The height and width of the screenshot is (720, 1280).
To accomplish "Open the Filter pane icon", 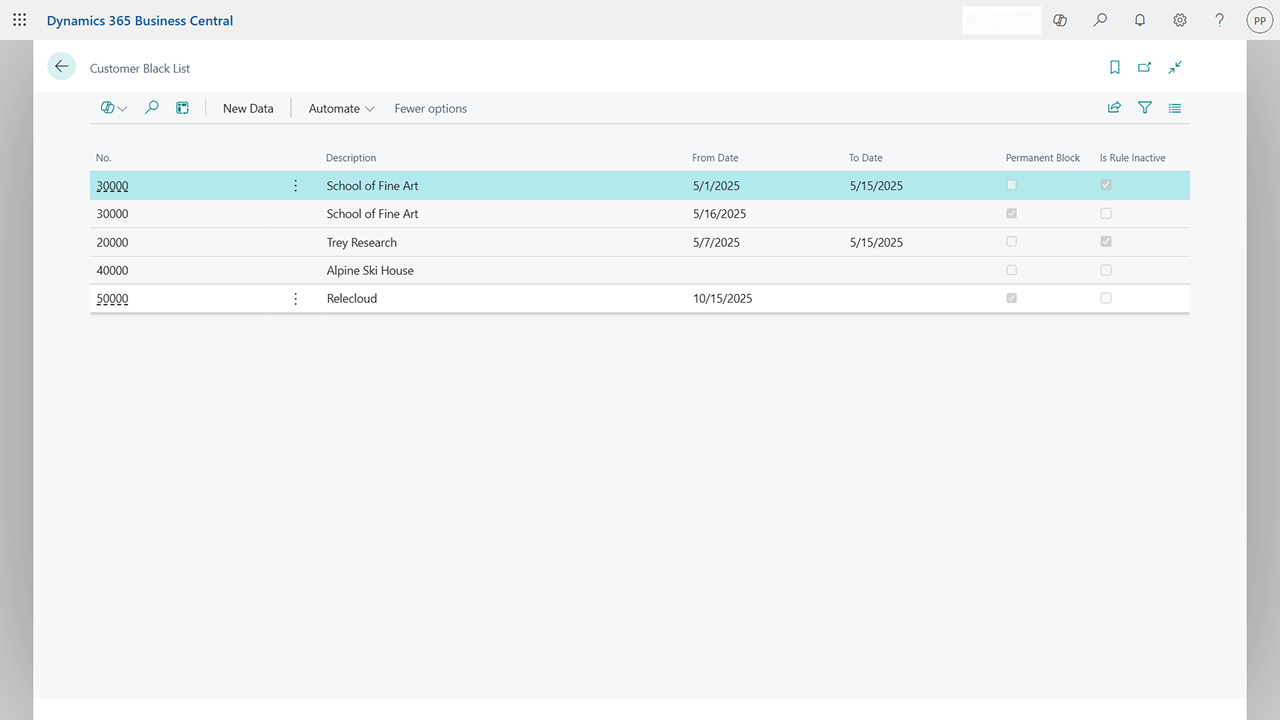I will pos(1144,107).
